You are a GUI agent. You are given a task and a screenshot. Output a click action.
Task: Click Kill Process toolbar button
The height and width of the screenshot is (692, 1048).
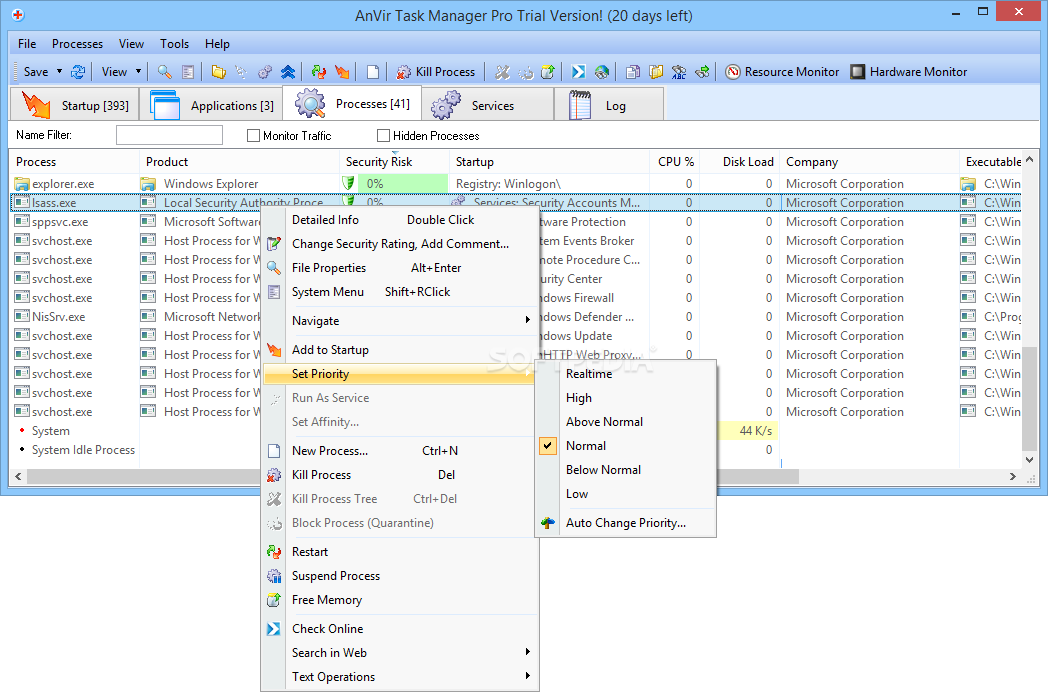tap(436, 72)
